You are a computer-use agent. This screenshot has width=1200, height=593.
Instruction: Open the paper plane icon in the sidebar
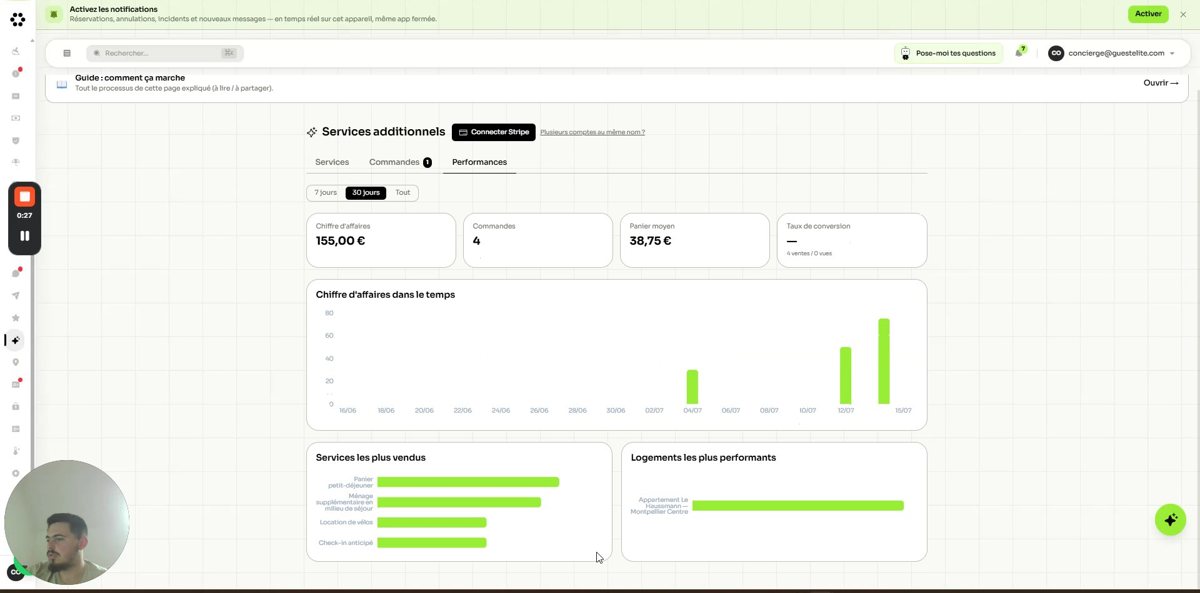(16, 296)
